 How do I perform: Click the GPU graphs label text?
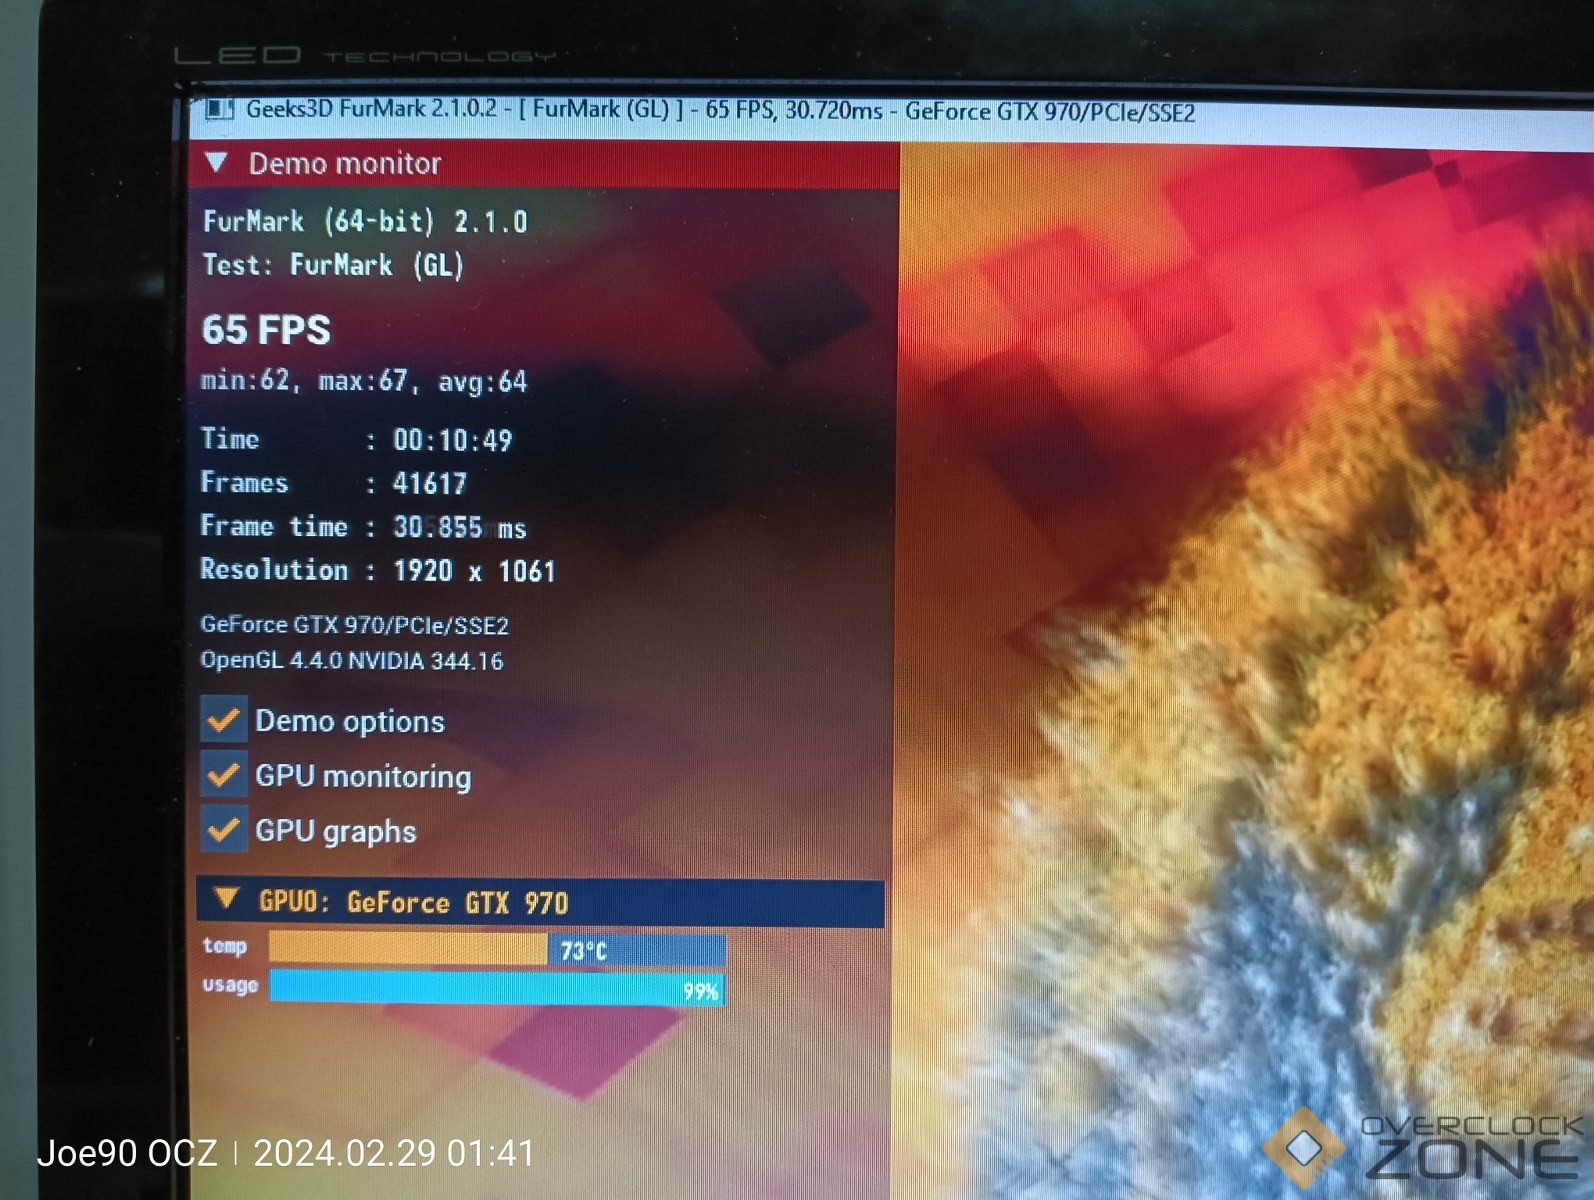coord(335,831)
